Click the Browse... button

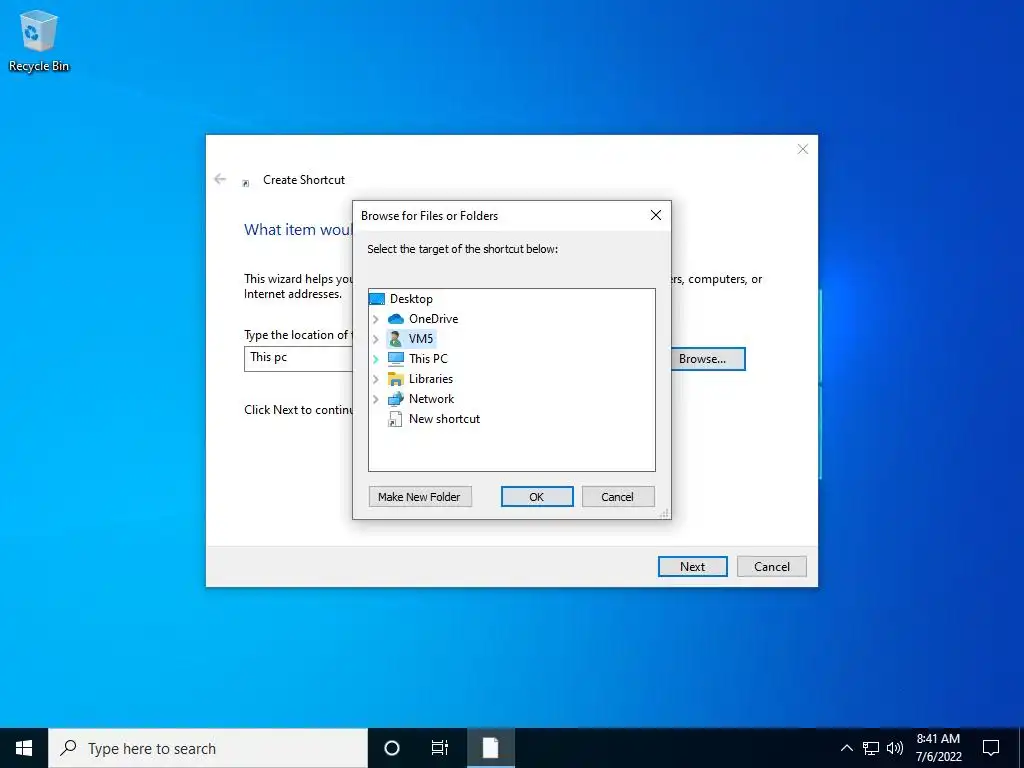(x=708, y=359)
